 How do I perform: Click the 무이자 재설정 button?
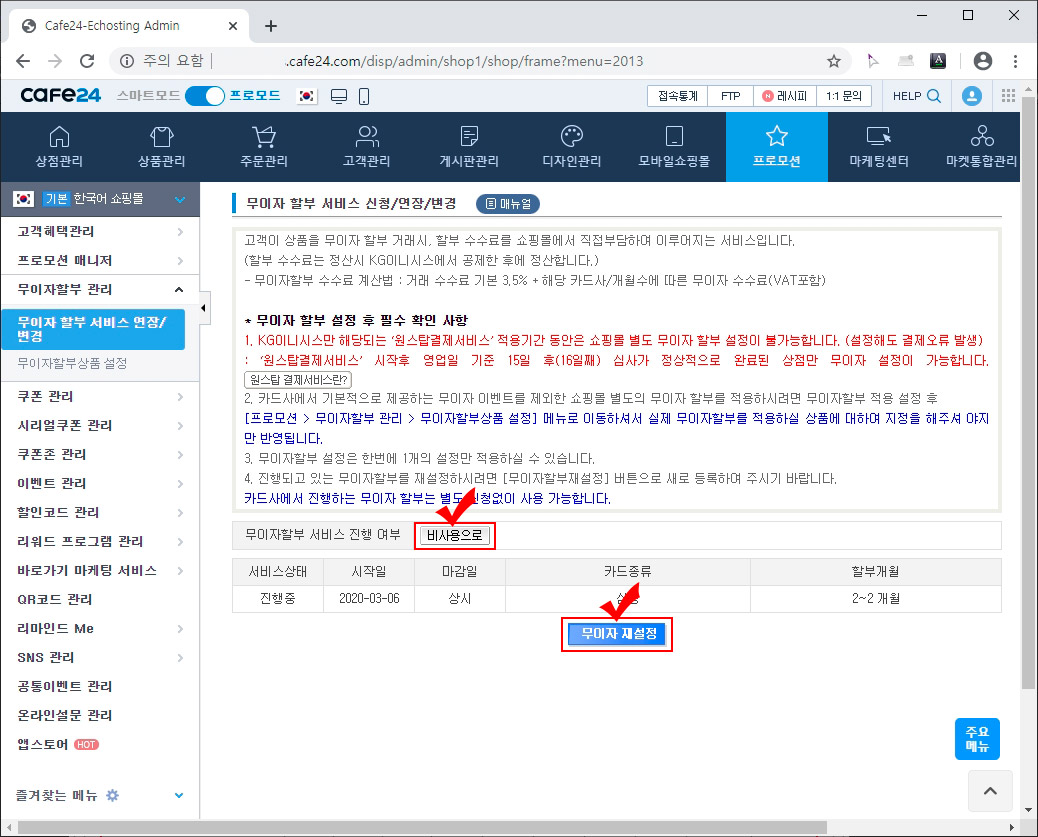click(x=618, y=634)
